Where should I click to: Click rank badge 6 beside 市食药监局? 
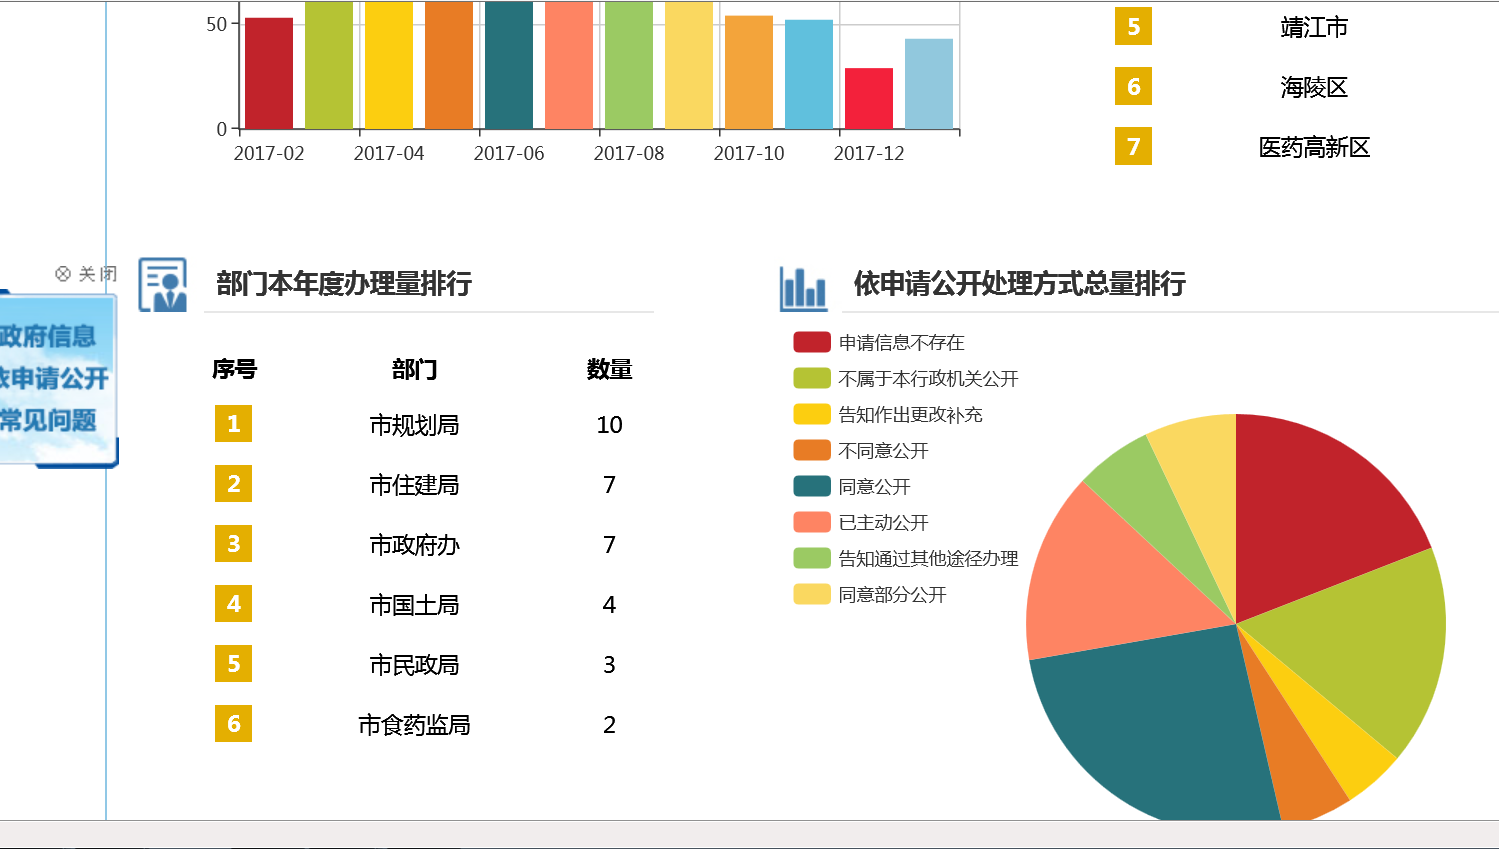[x=233, y=724]
